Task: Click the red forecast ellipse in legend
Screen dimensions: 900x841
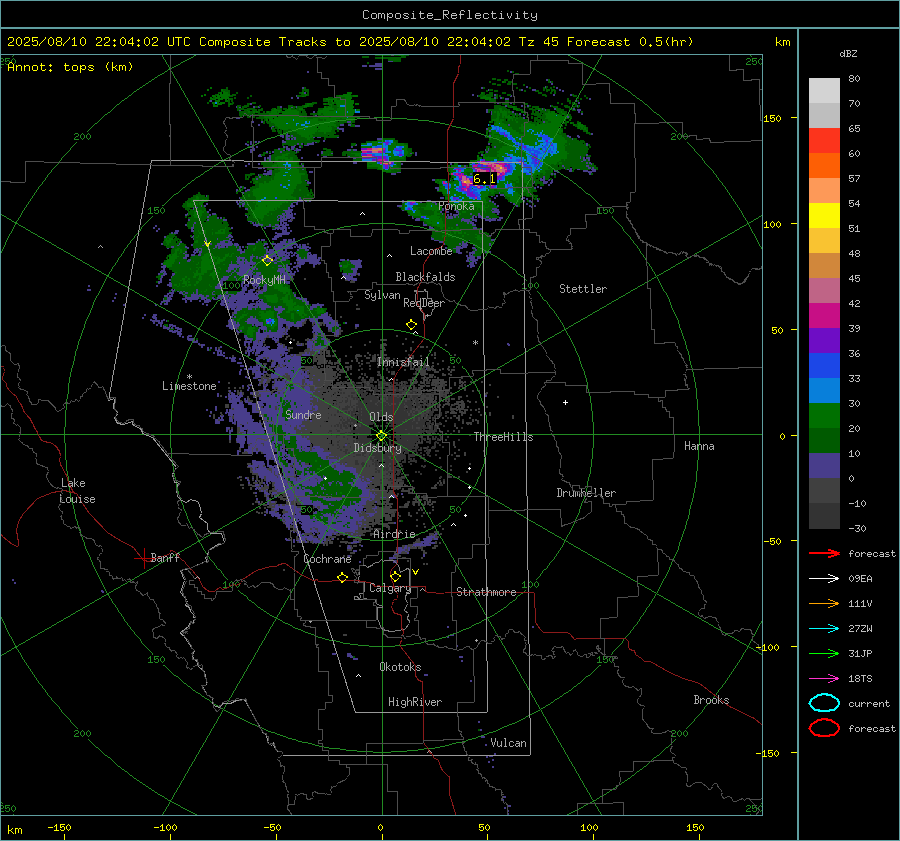Action: pyautogui.click(x=824, y=728)
